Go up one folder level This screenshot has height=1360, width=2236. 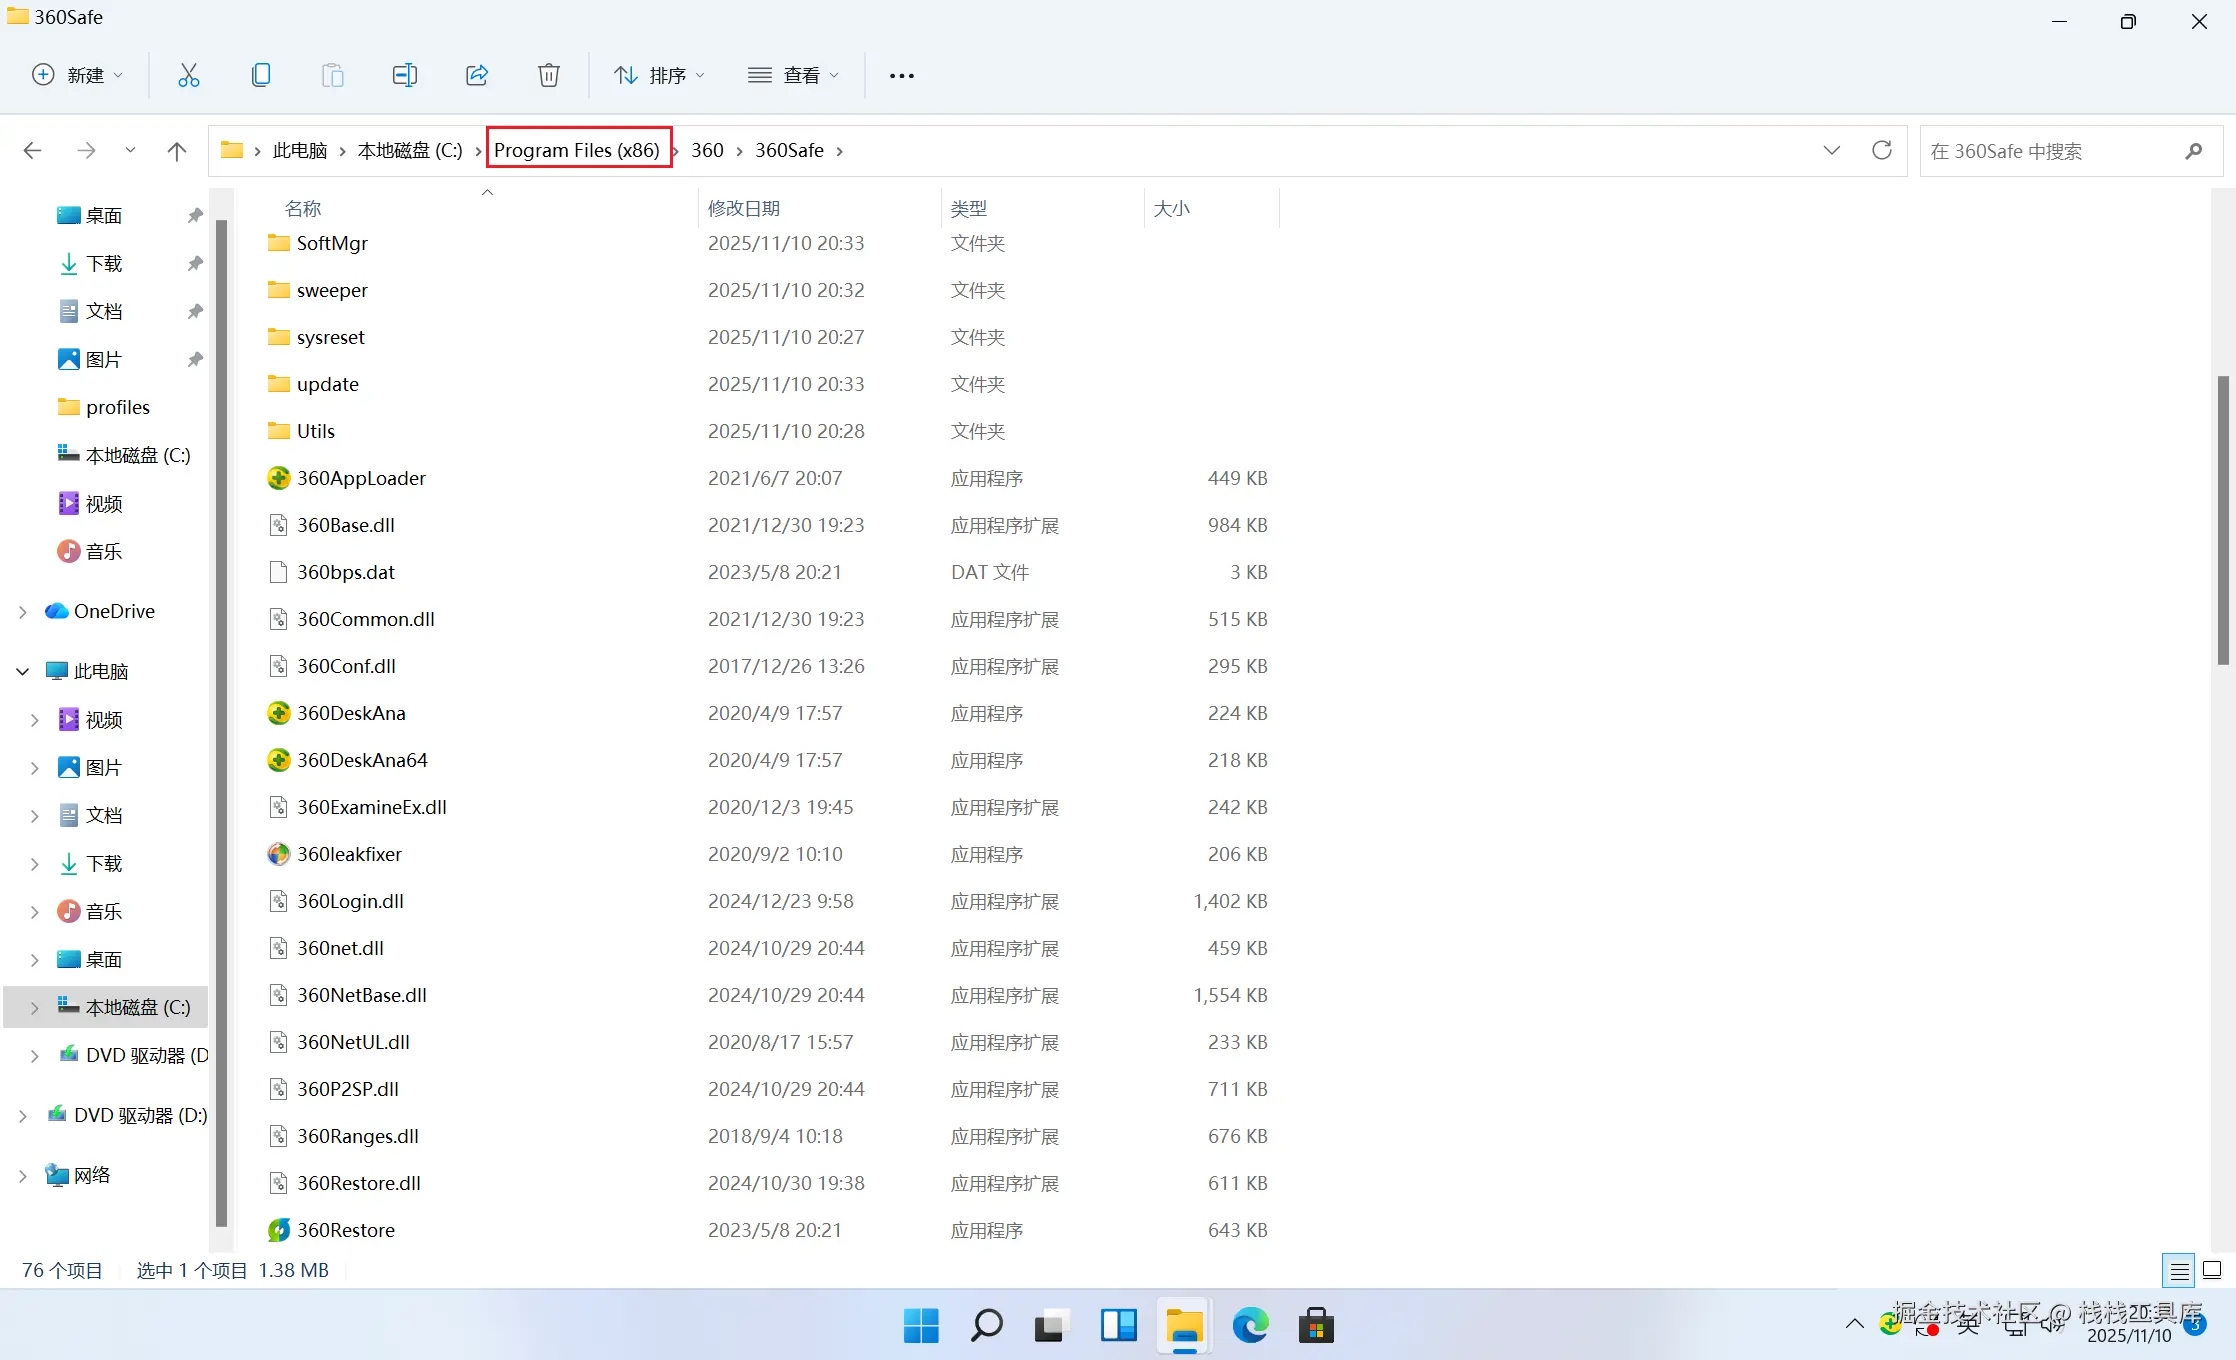tap(176, 150)
